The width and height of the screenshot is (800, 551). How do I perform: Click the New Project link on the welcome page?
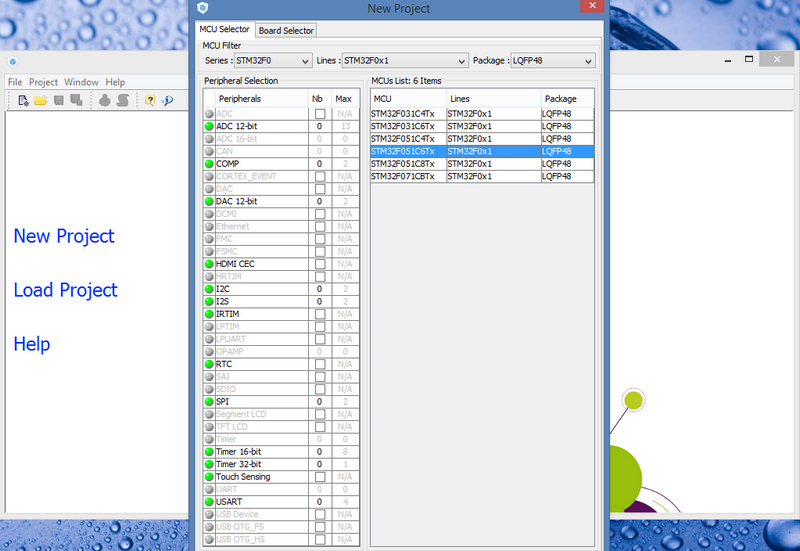click(64, 236)
